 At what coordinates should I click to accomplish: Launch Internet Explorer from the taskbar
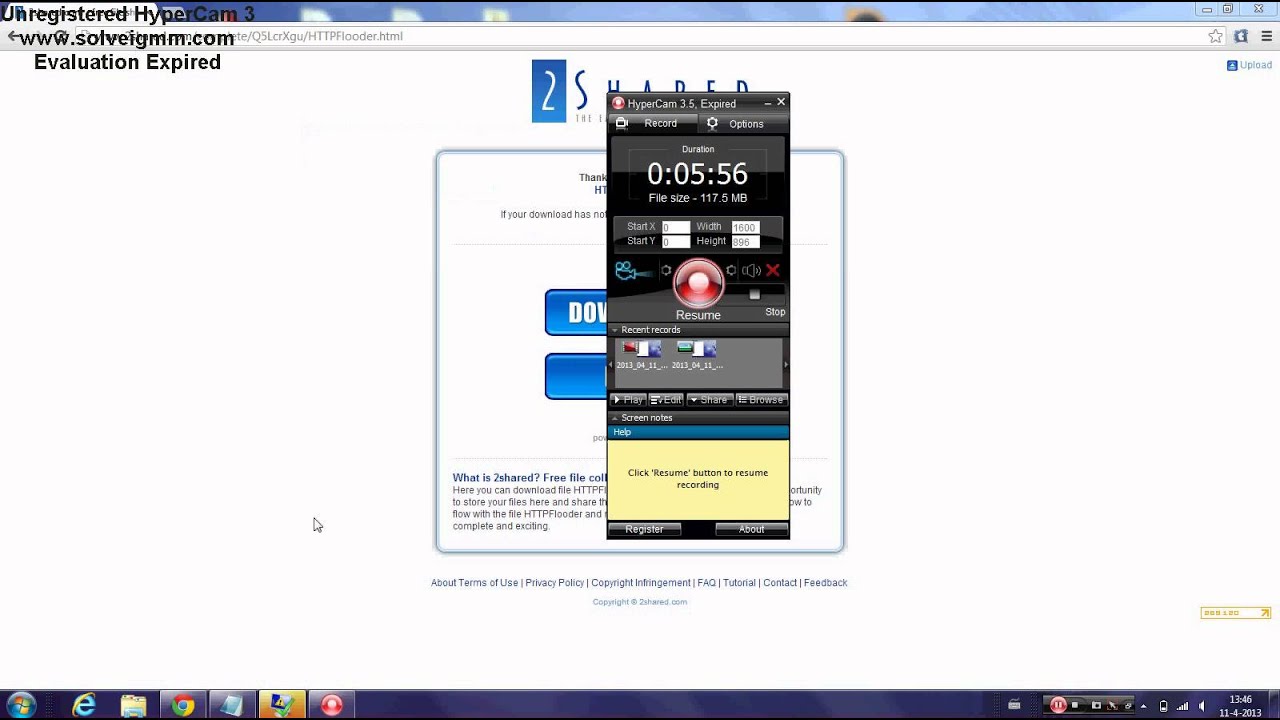click(85, 705)
